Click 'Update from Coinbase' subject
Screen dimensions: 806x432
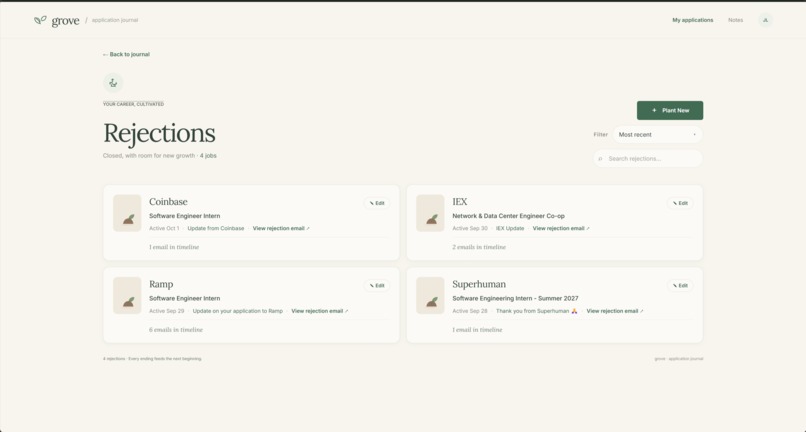click(216, 228)
